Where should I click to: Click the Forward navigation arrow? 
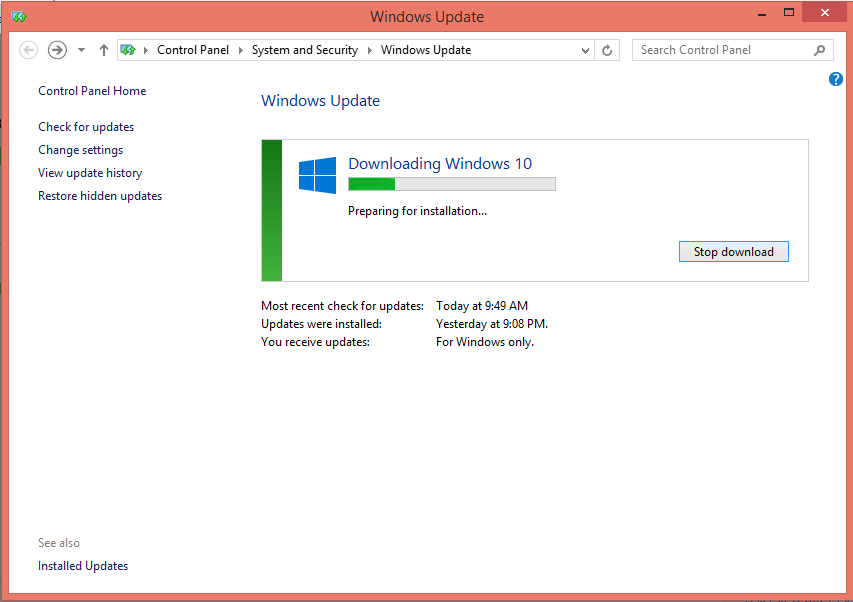57,50
